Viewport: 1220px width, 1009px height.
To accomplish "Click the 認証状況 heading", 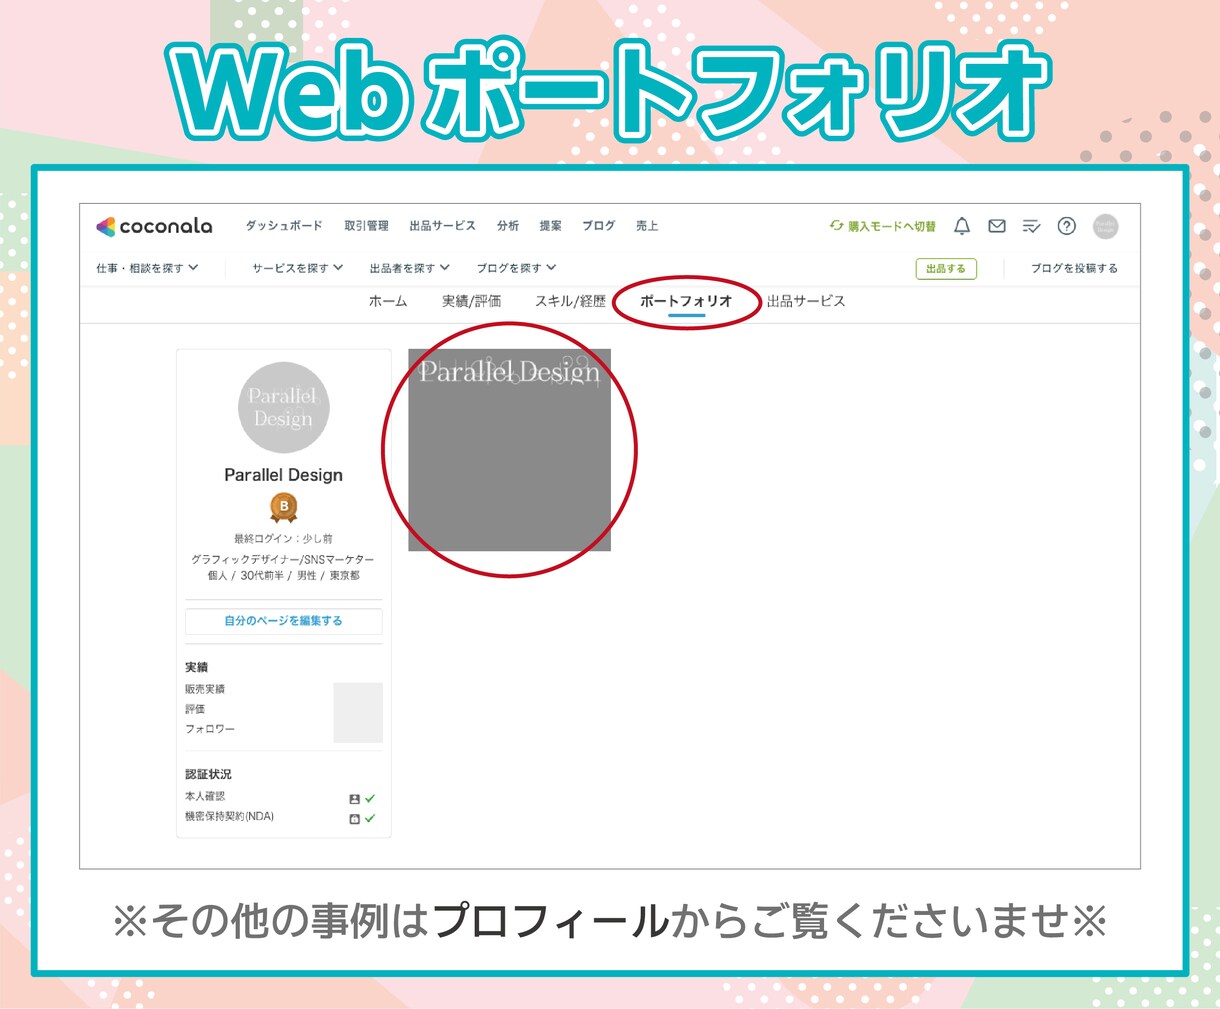I will pos(208,774).
